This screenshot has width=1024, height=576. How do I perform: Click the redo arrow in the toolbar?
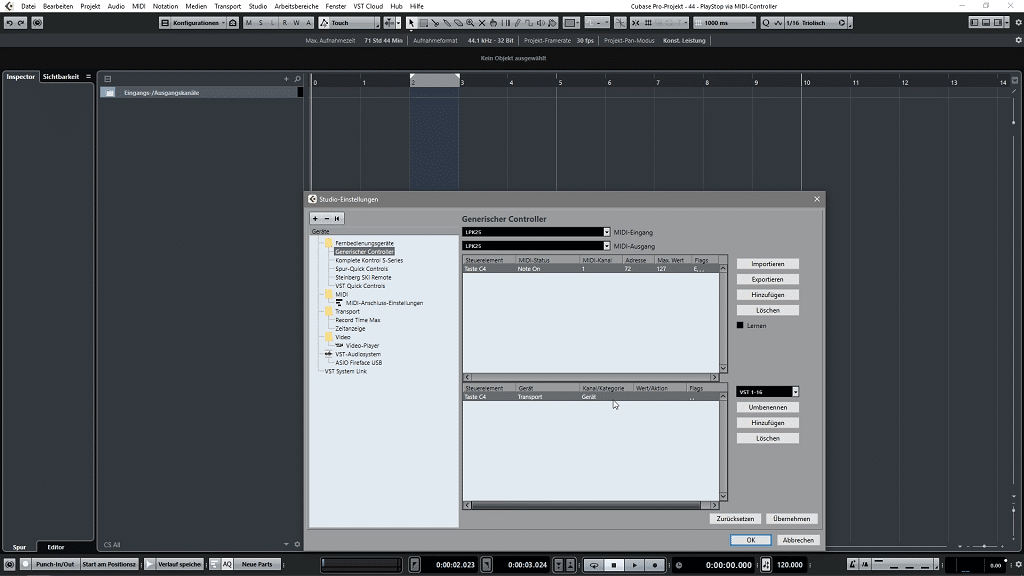point(21,23)
